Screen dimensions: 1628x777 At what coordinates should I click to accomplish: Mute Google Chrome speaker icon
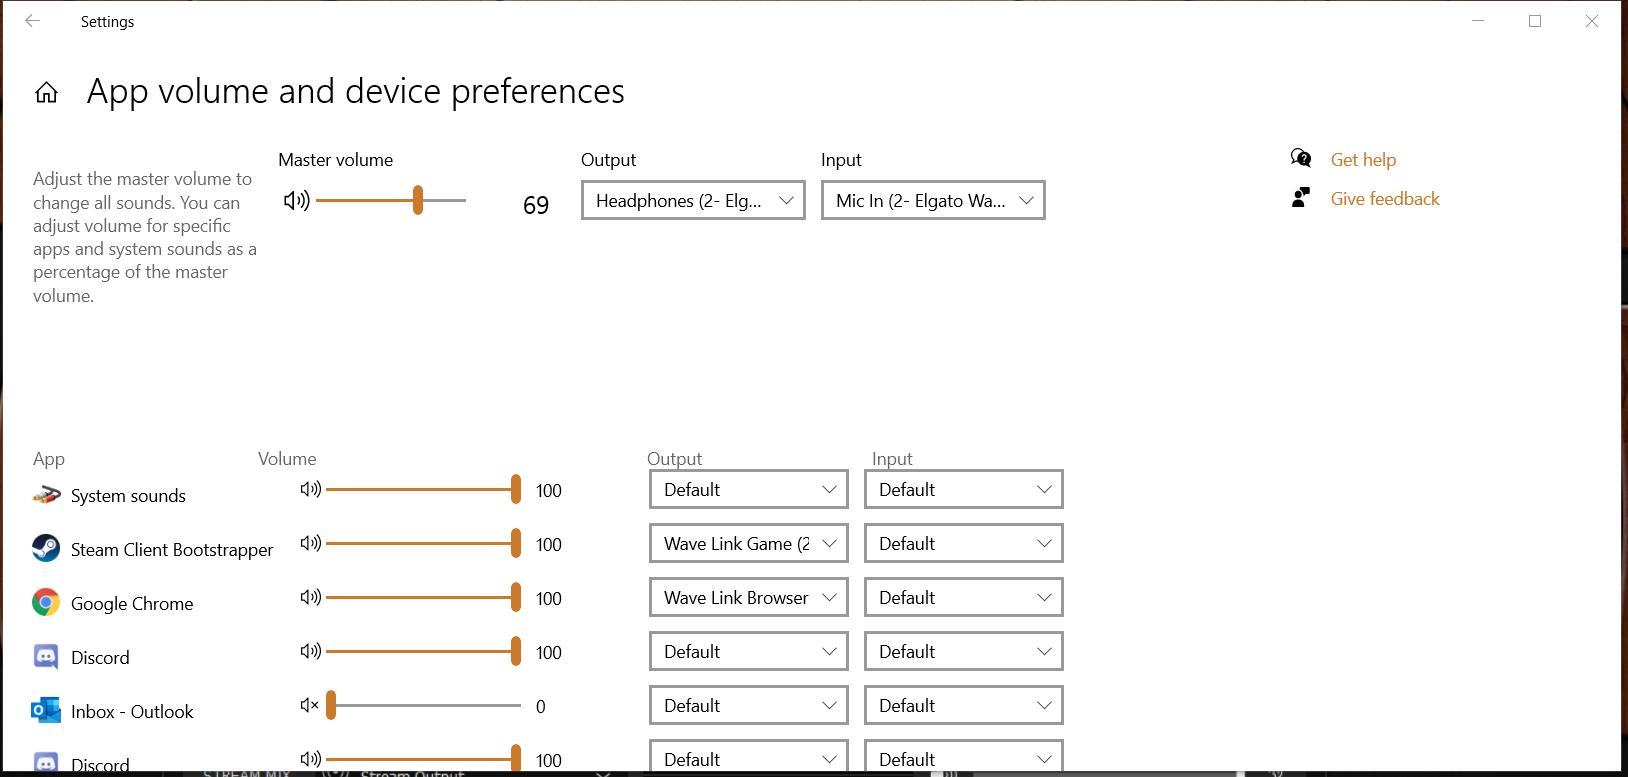[310, 597]
